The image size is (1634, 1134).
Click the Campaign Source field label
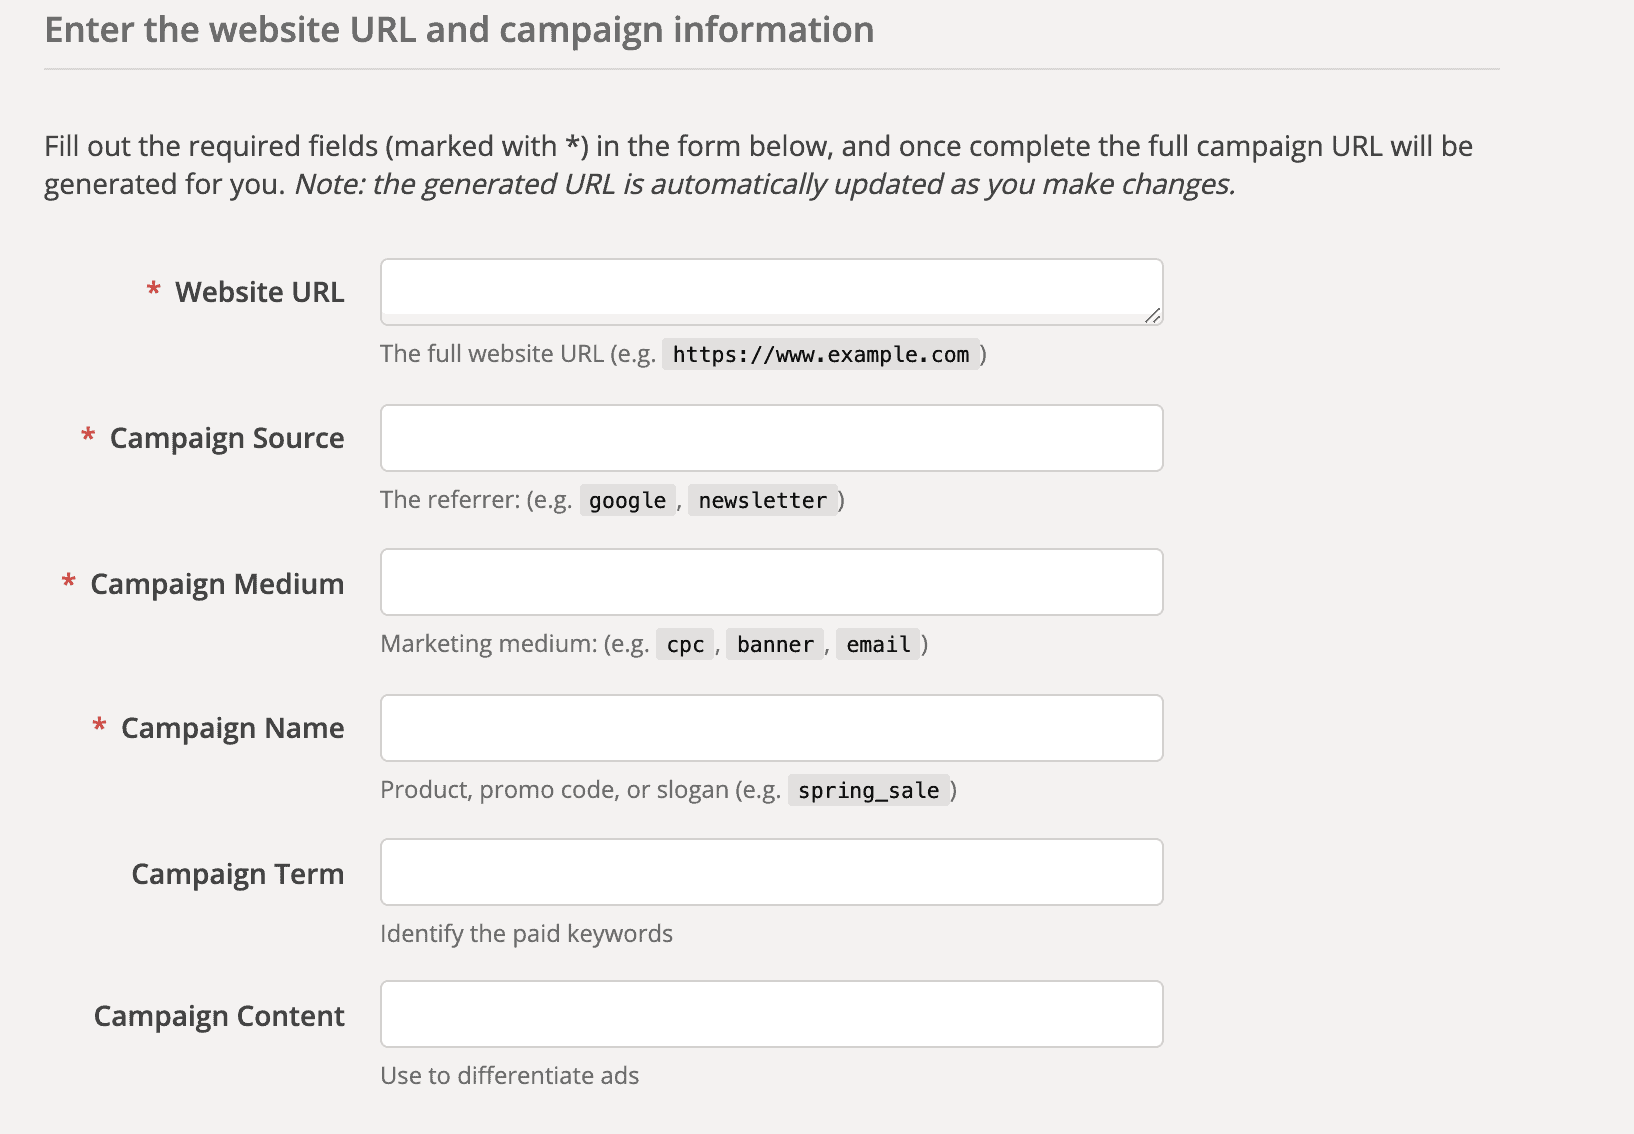(226, 437)
